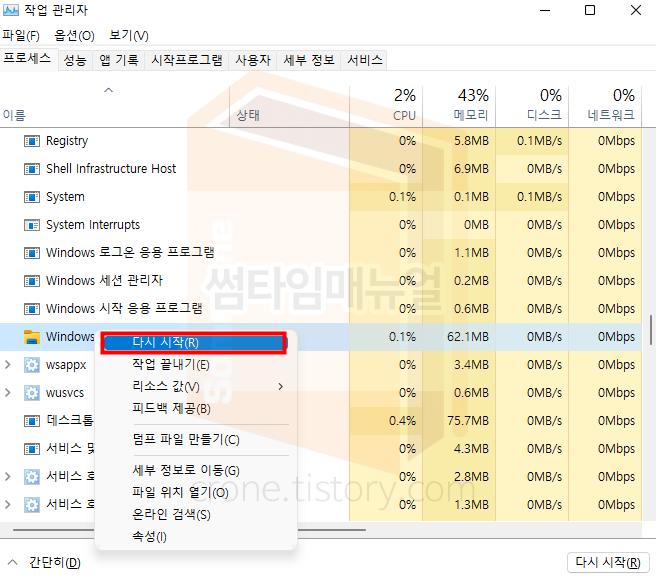Click the vertical scrollbar thumb
The width and height of the screenshot is (656, 581).
tap(651, 330)
